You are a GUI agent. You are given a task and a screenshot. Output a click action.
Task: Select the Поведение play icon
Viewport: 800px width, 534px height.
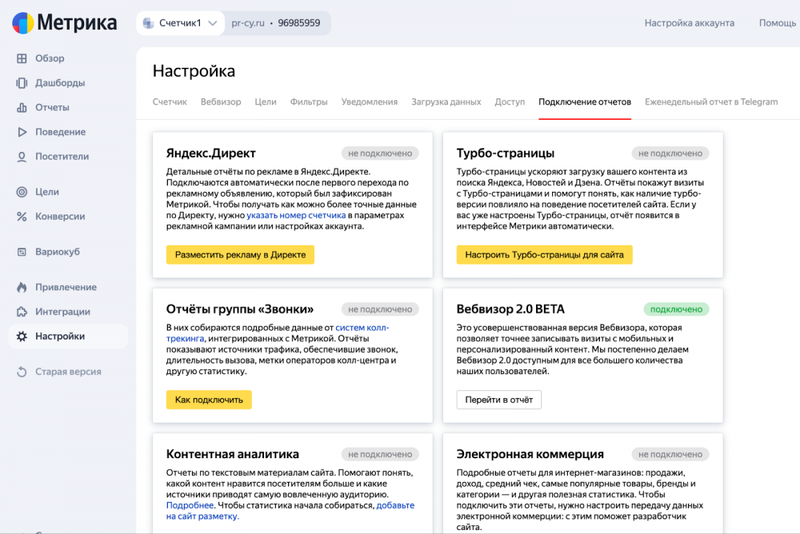[21, 132]
